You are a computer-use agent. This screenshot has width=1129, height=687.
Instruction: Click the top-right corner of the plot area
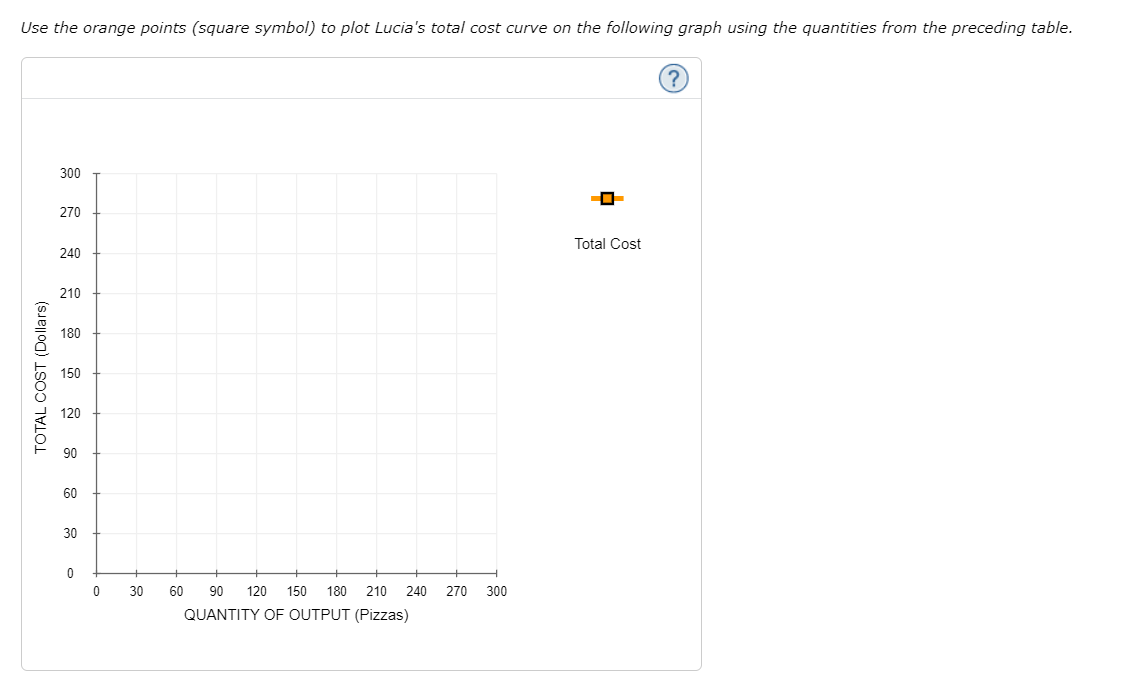497,173
